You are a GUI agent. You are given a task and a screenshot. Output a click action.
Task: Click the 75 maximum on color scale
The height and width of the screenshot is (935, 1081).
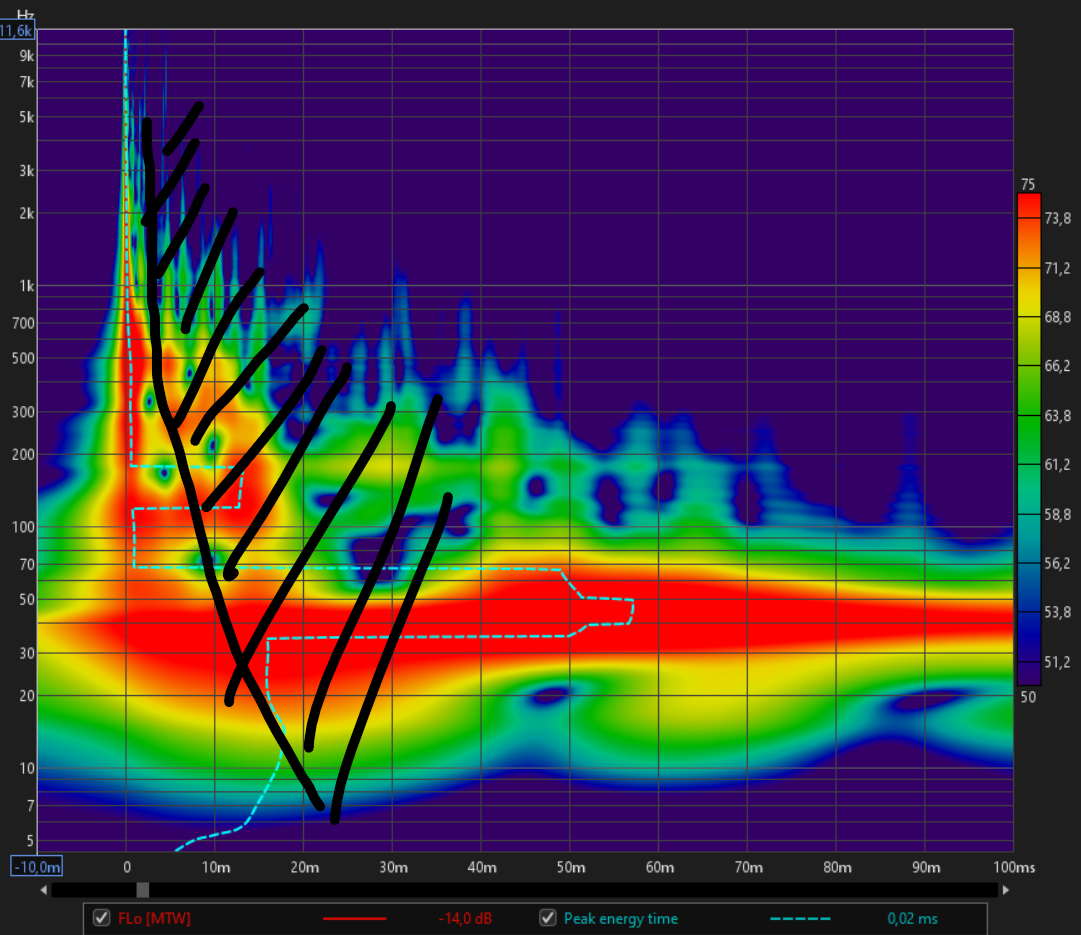click(x=1027, y=184)
